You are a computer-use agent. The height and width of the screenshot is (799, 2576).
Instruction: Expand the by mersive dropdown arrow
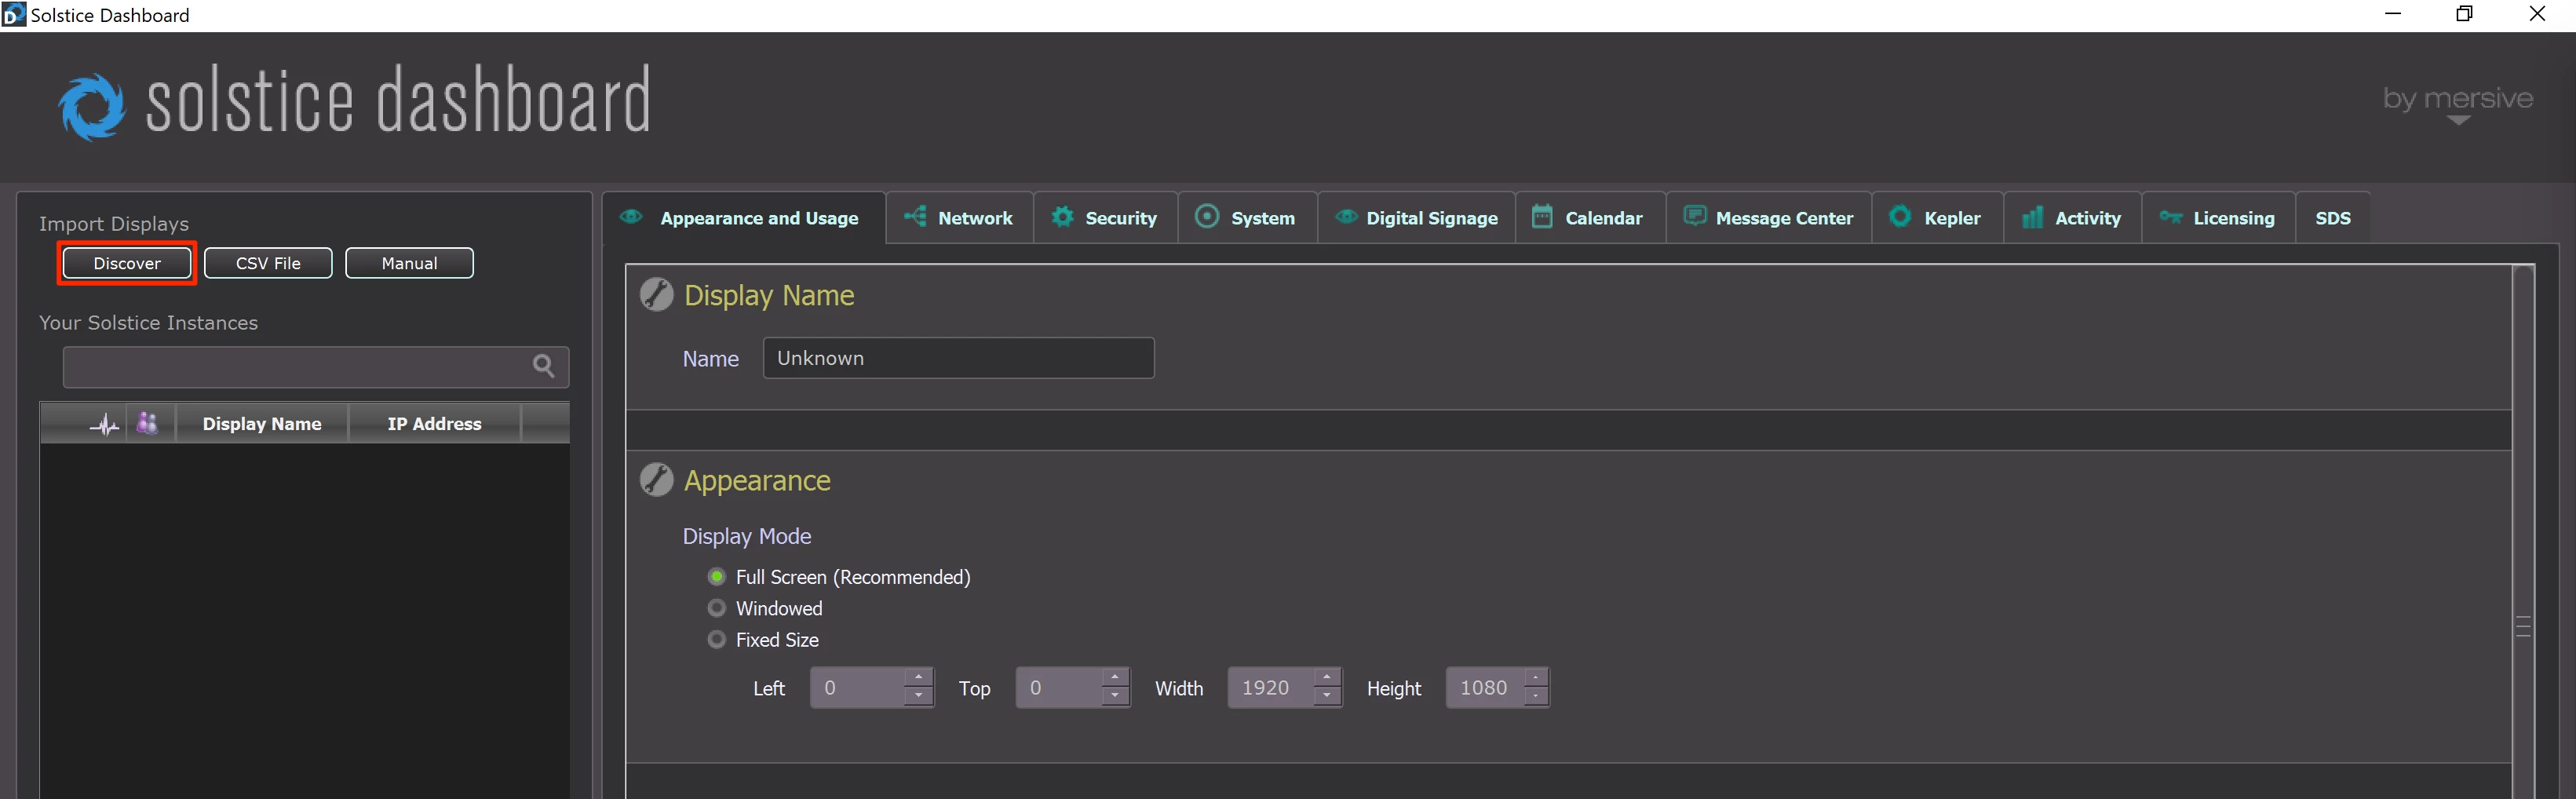pos(2458,120)
